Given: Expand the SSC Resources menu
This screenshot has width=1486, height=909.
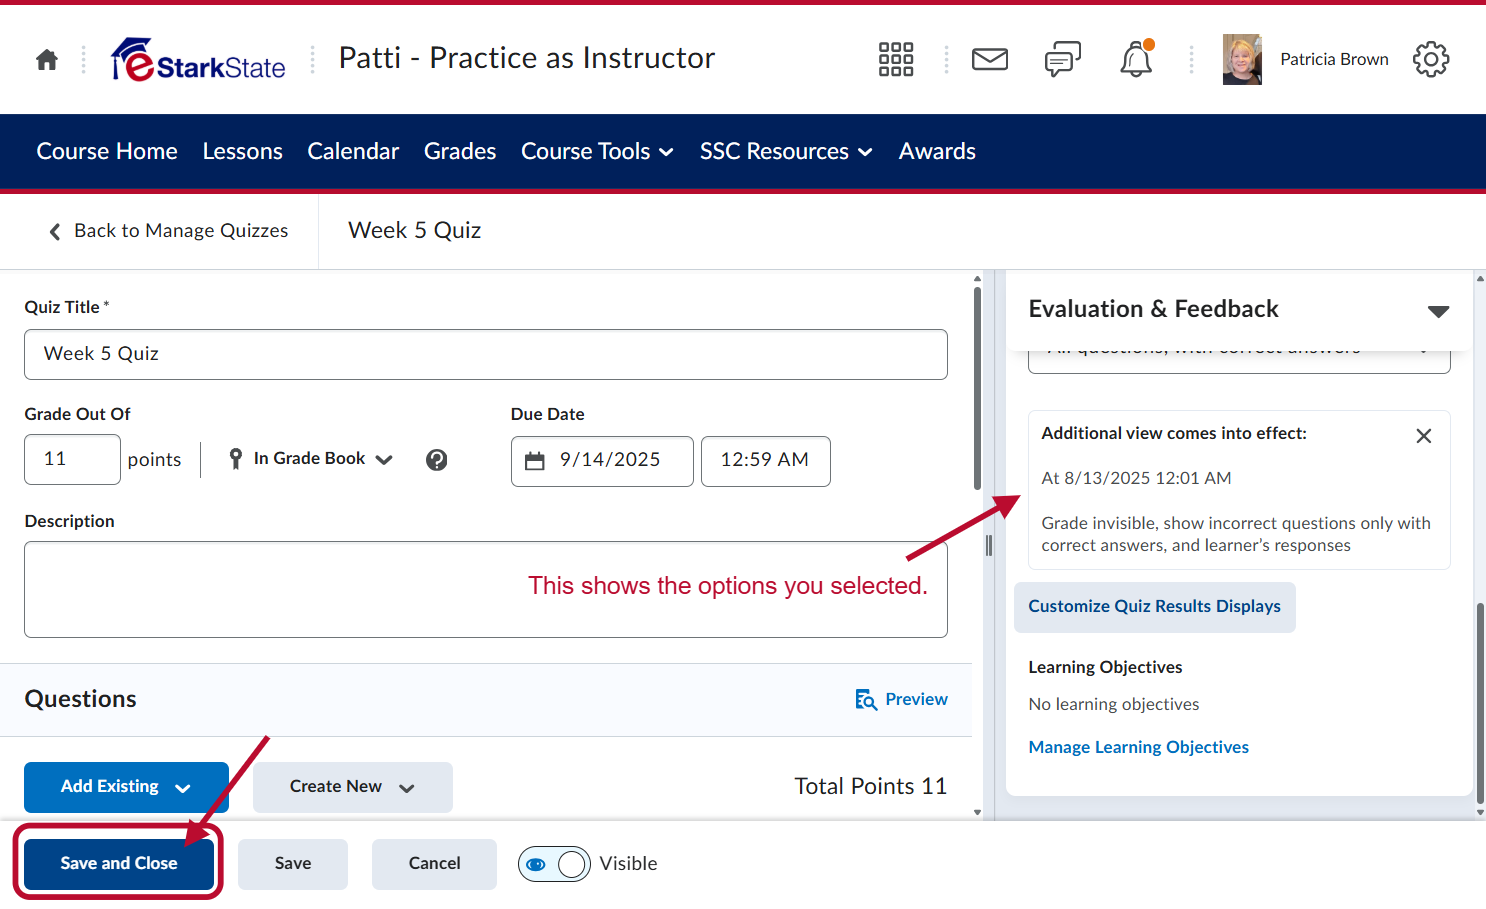Looking at the screenshot, I should [786, 152].
